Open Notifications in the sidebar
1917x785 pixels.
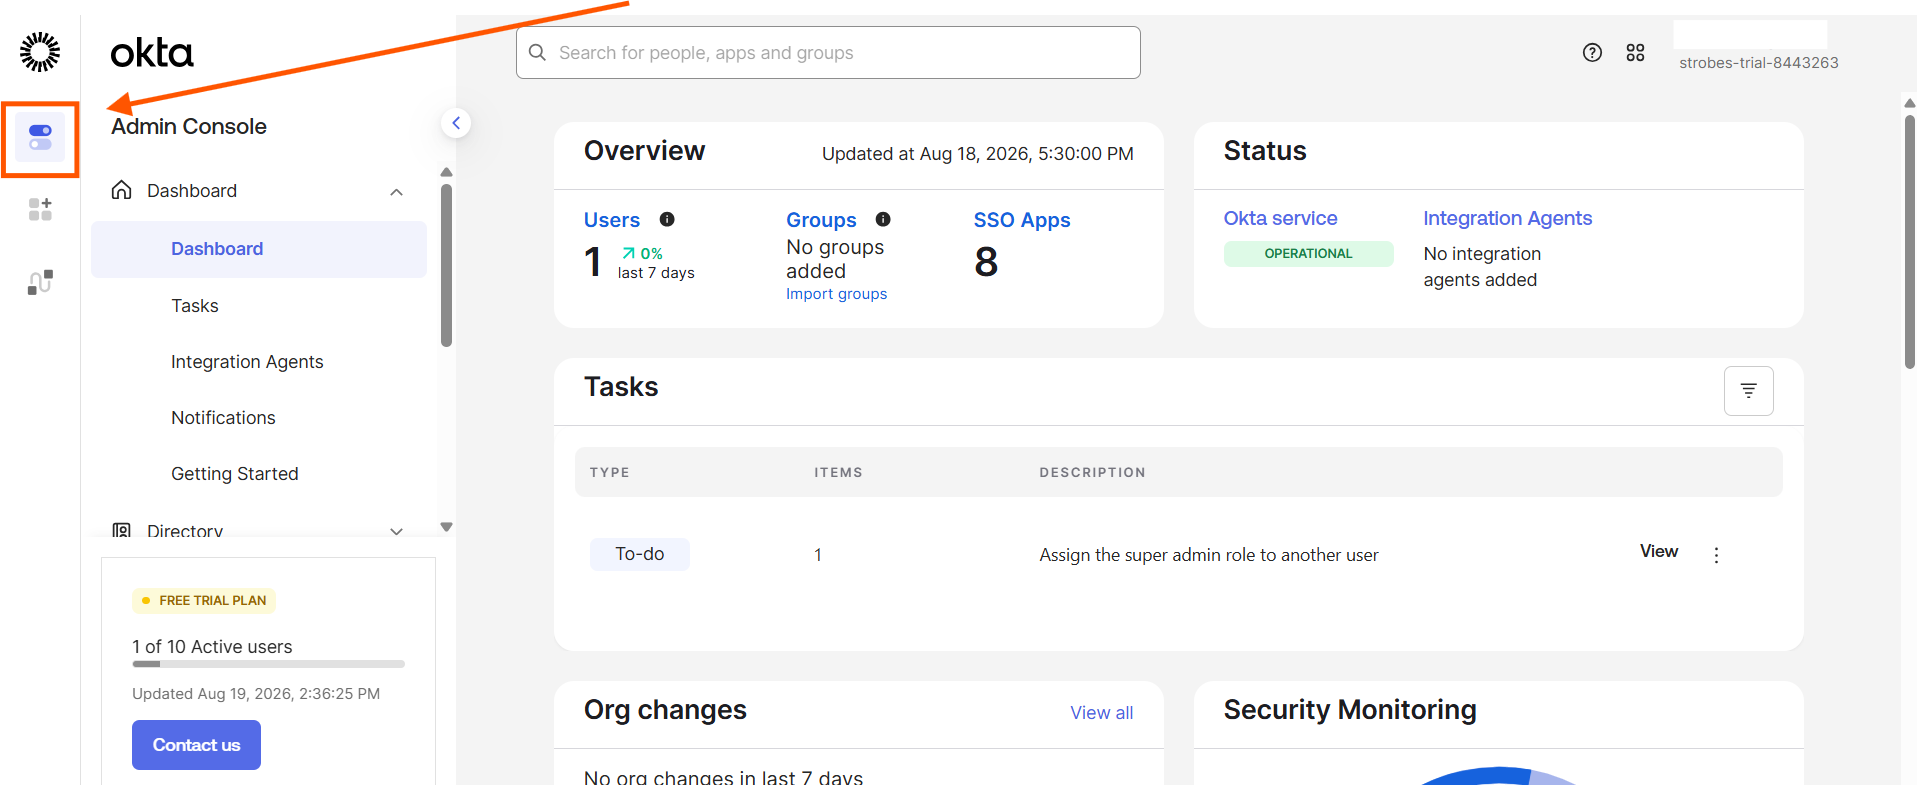point(223,418)
